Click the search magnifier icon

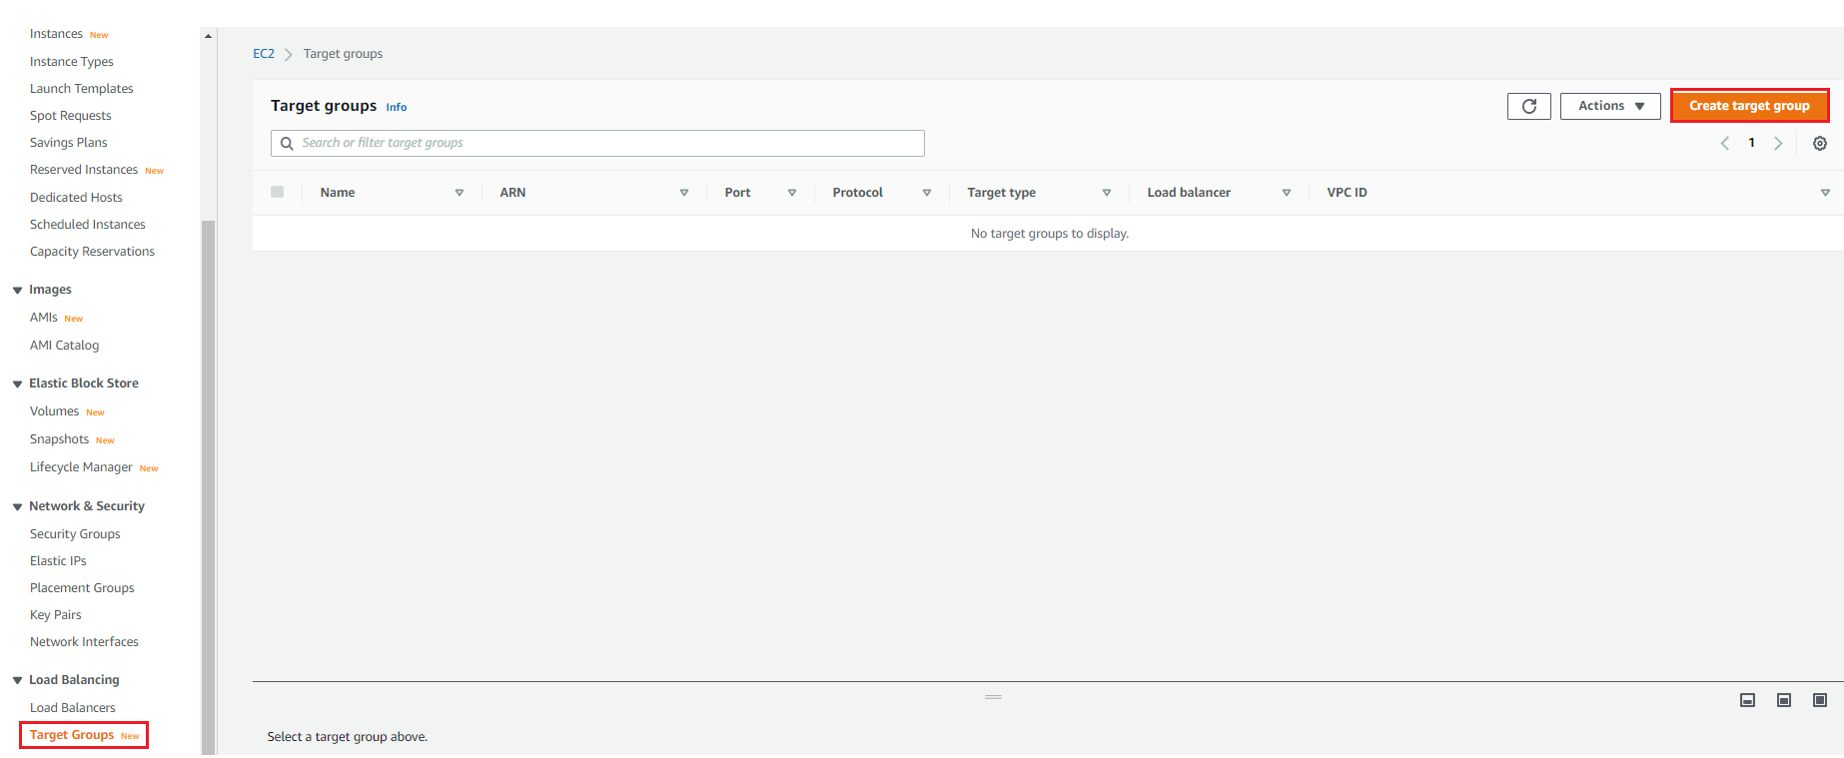(x=287, y=143)
